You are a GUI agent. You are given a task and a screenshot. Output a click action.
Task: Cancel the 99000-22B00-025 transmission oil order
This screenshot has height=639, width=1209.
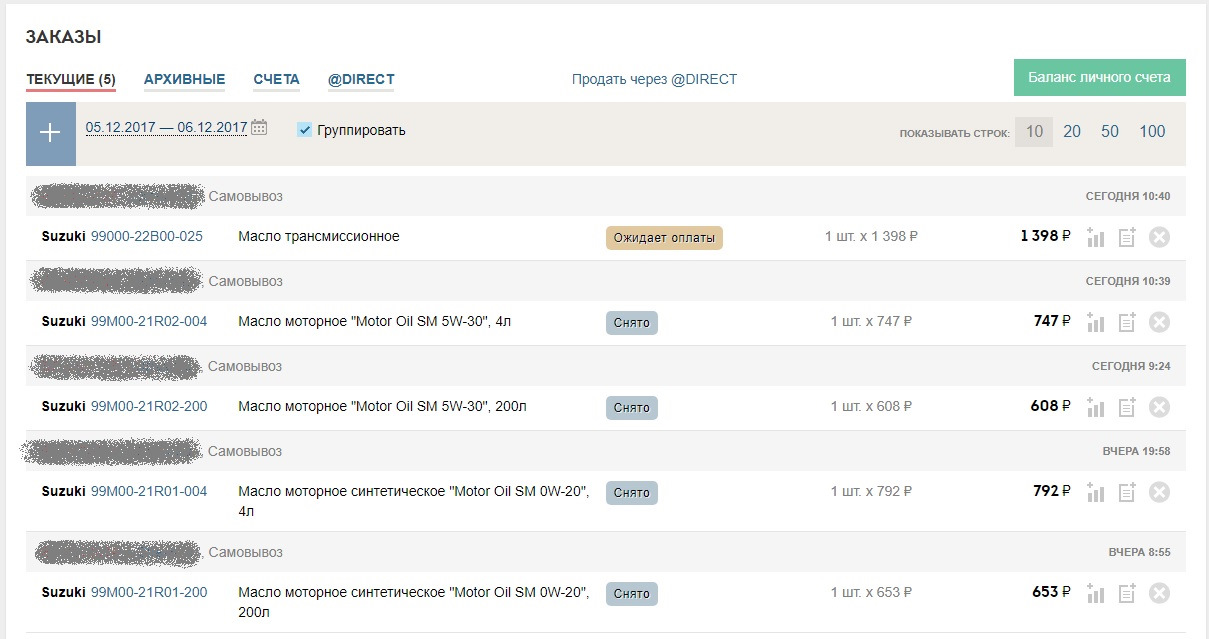click(x=1159, y=238)
